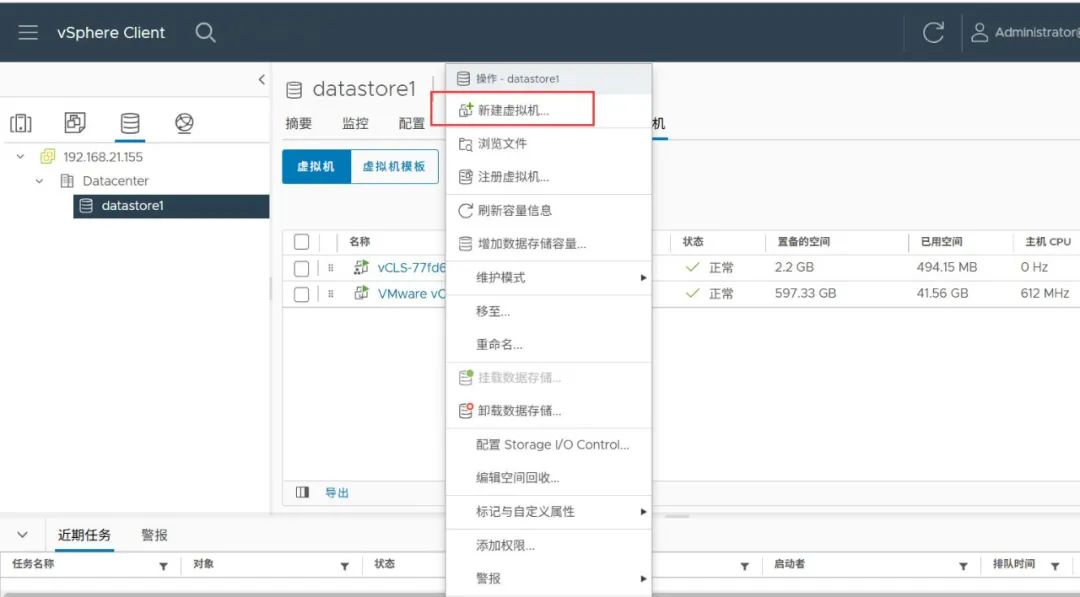1080x597 pixels.
Task: Refresh the vSphere Client view
Action: (x=933, y=32)
